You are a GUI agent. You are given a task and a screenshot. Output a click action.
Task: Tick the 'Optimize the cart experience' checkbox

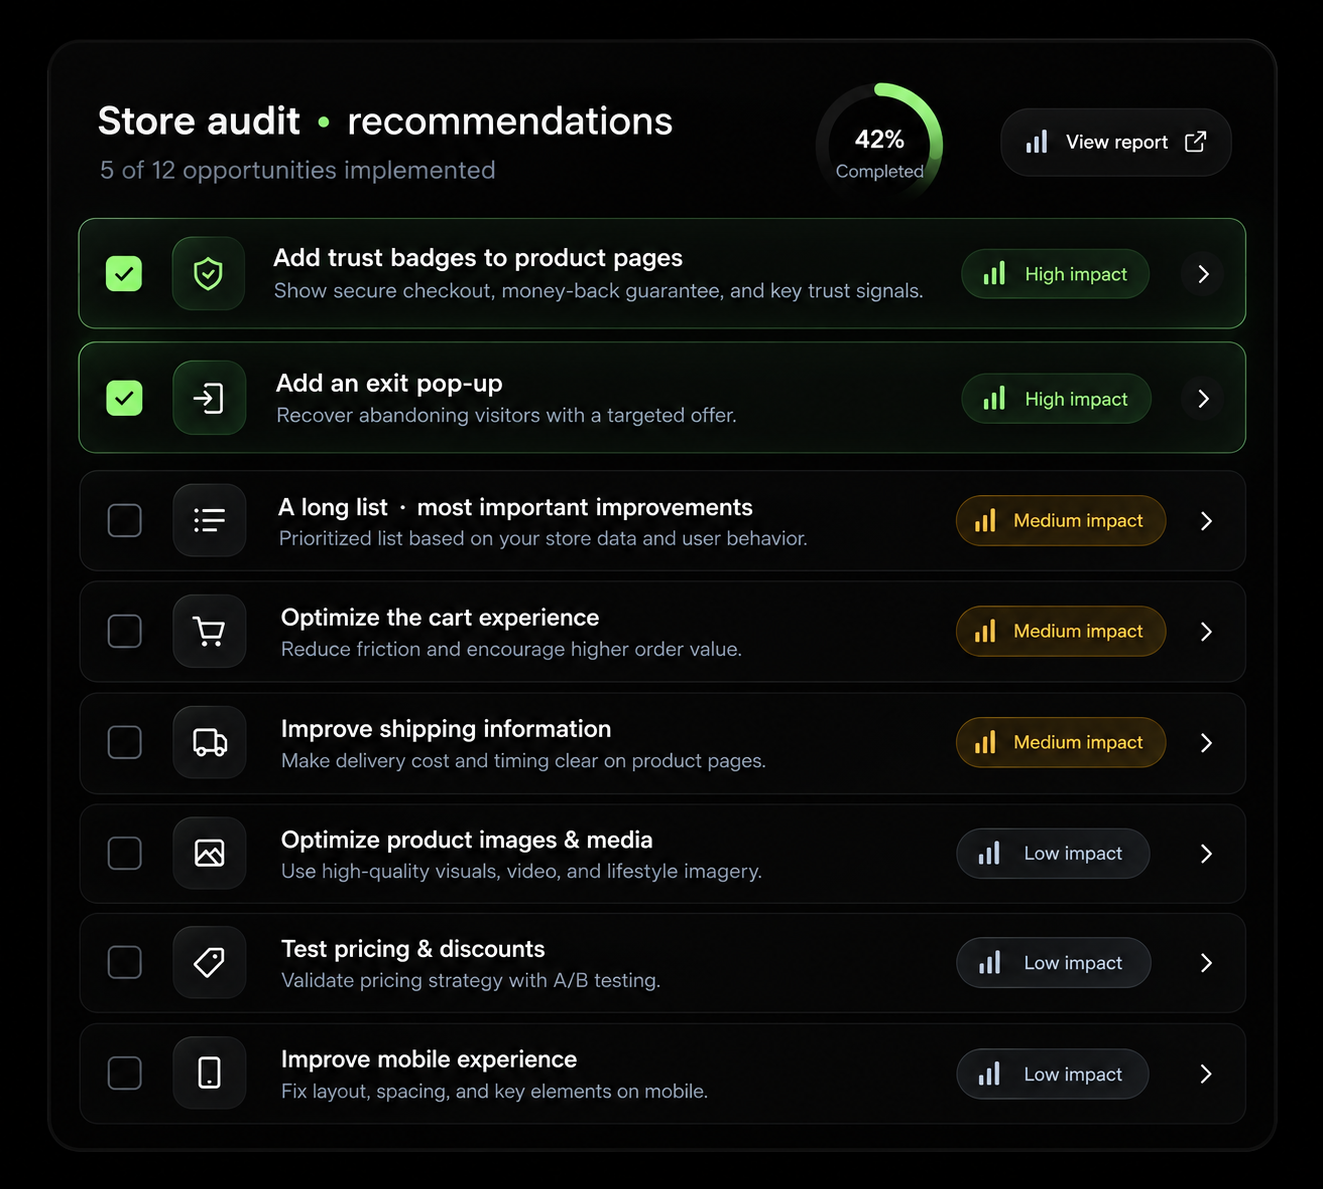pyautogui.click(x=125, y=631)
